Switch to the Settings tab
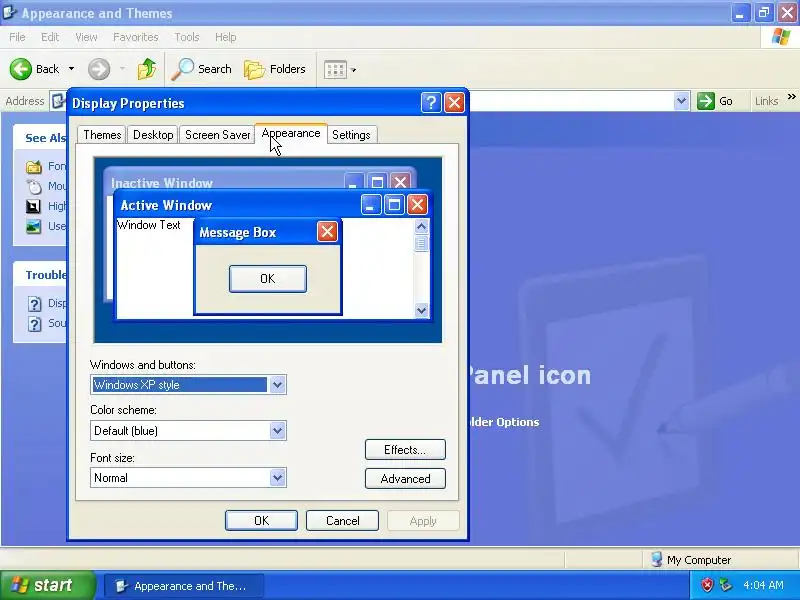The height and width of the screenshot is (600, 800). [x=351, y=135]
